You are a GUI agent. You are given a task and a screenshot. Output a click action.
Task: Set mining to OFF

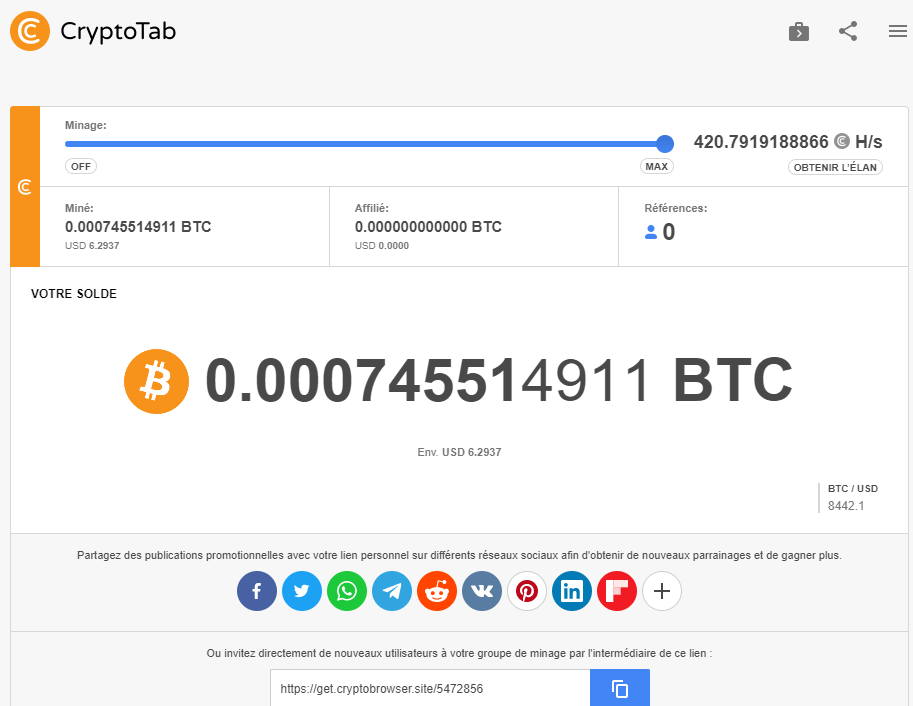81,167
